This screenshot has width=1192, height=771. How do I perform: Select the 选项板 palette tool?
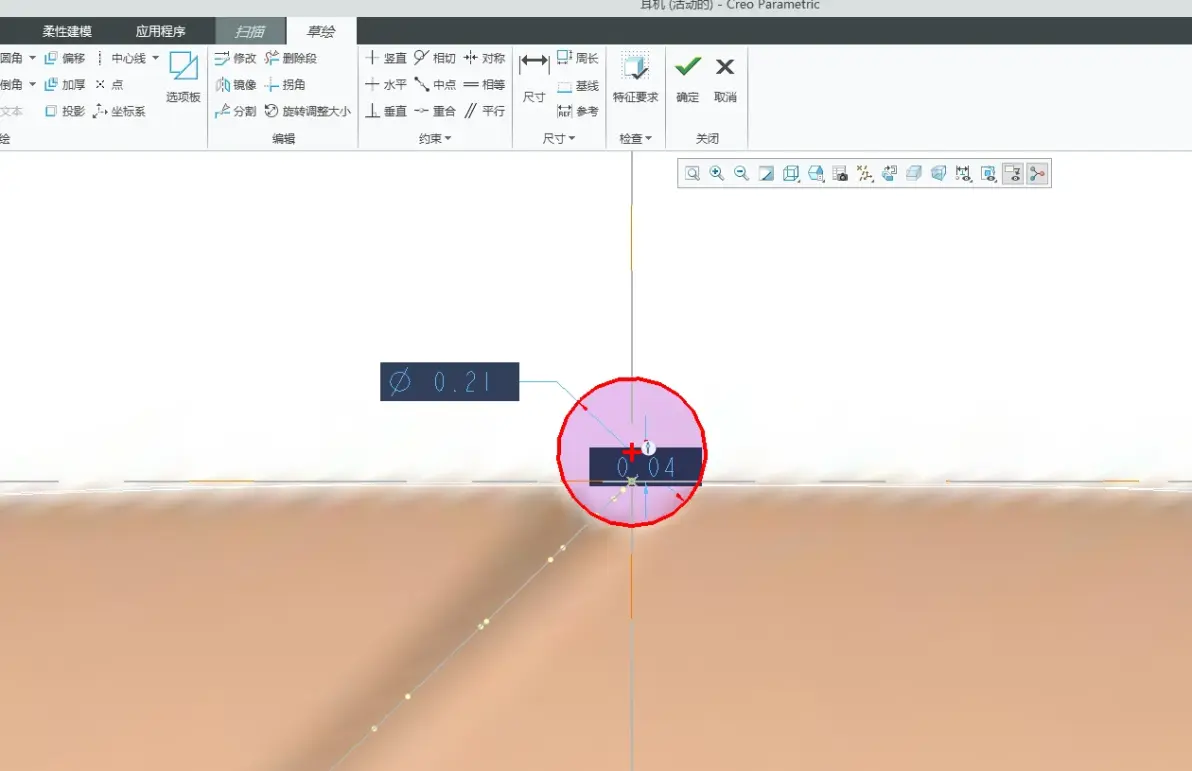coord(183,77)
